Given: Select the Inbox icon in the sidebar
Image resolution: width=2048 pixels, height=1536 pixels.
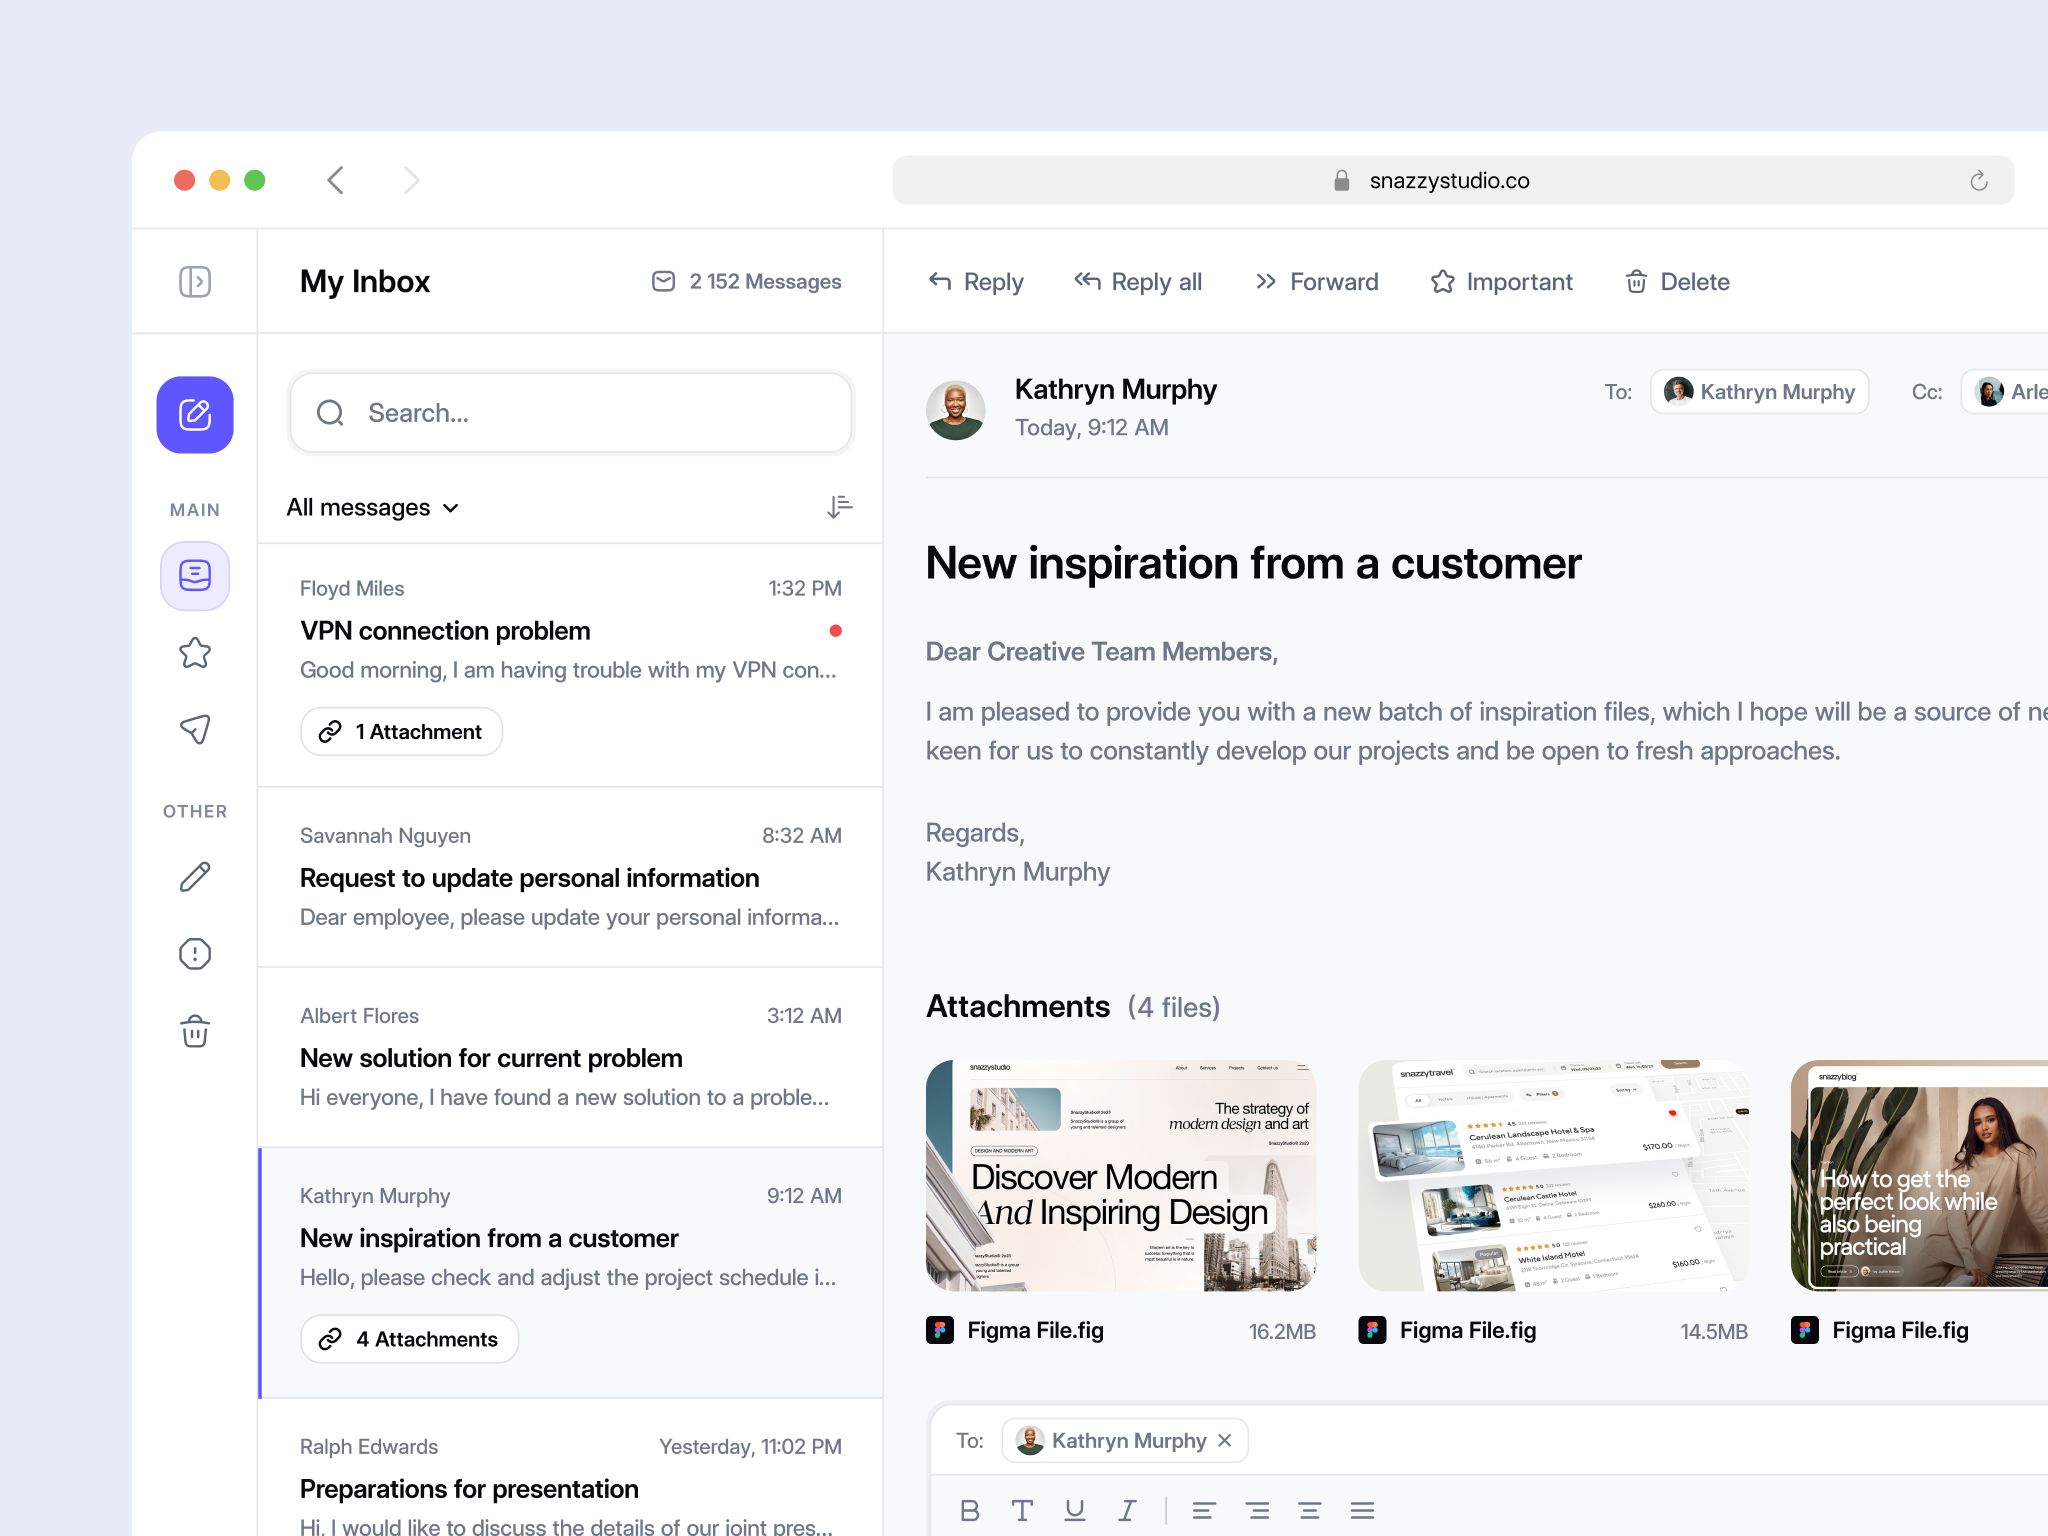Looking at the screenshot, I should pos(194,576).
